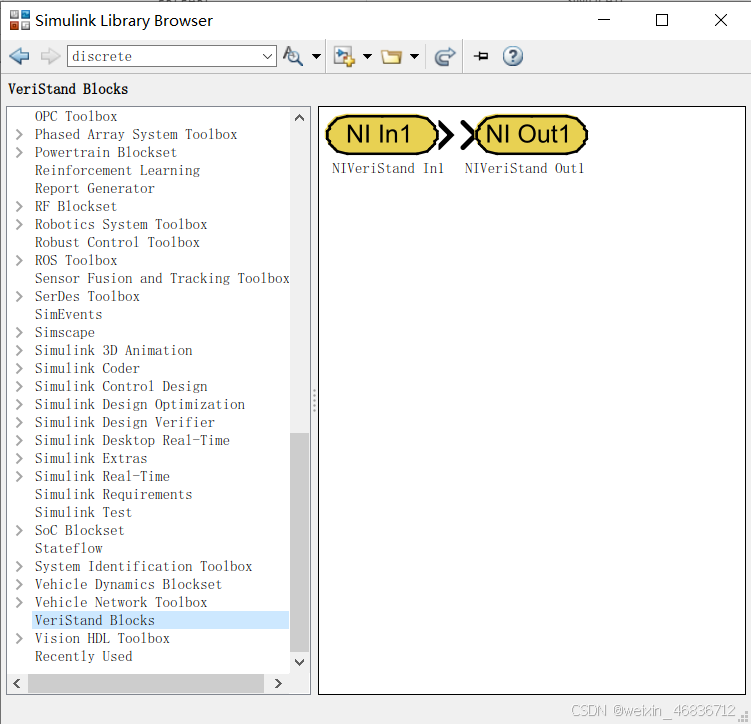Select VeriStand Blocks in tree
The height and width of the screenshot is (724, 751).
click(x=160, y=620)
